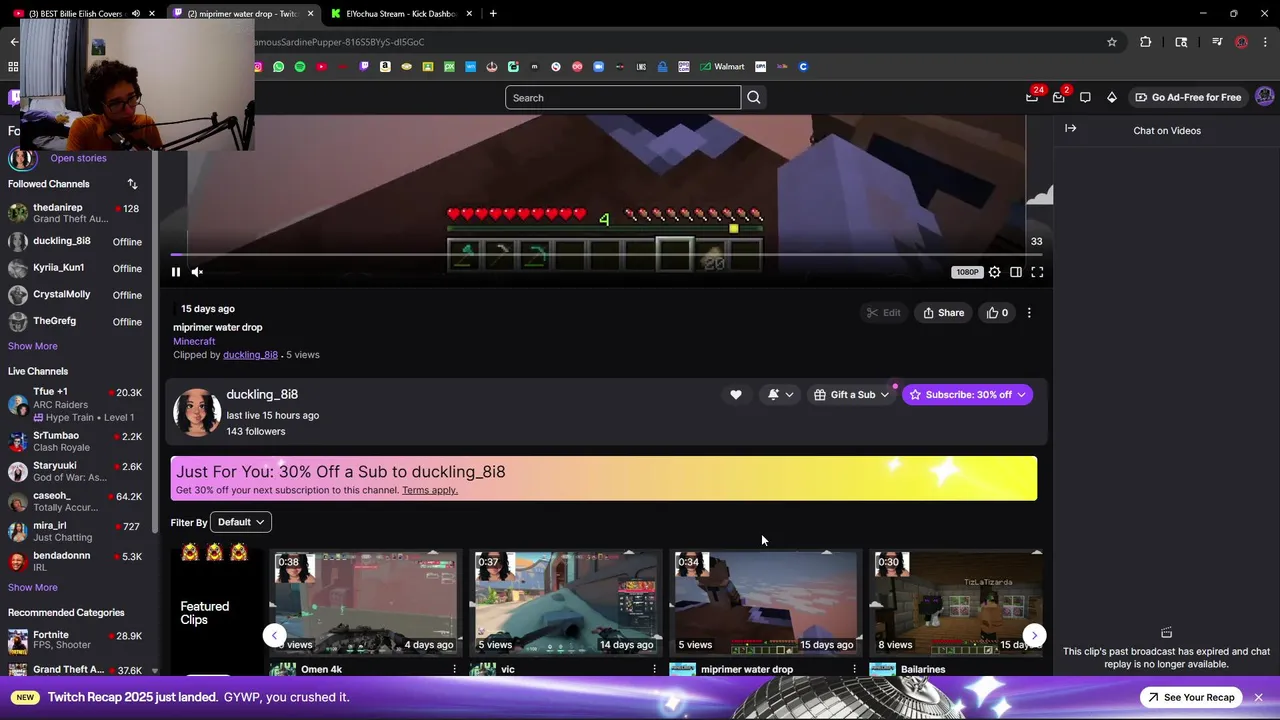1280x720 pixels.
Task: Open the Whispers speech bubble icon
Action: pyautogui.click(x=1085, y=97)
